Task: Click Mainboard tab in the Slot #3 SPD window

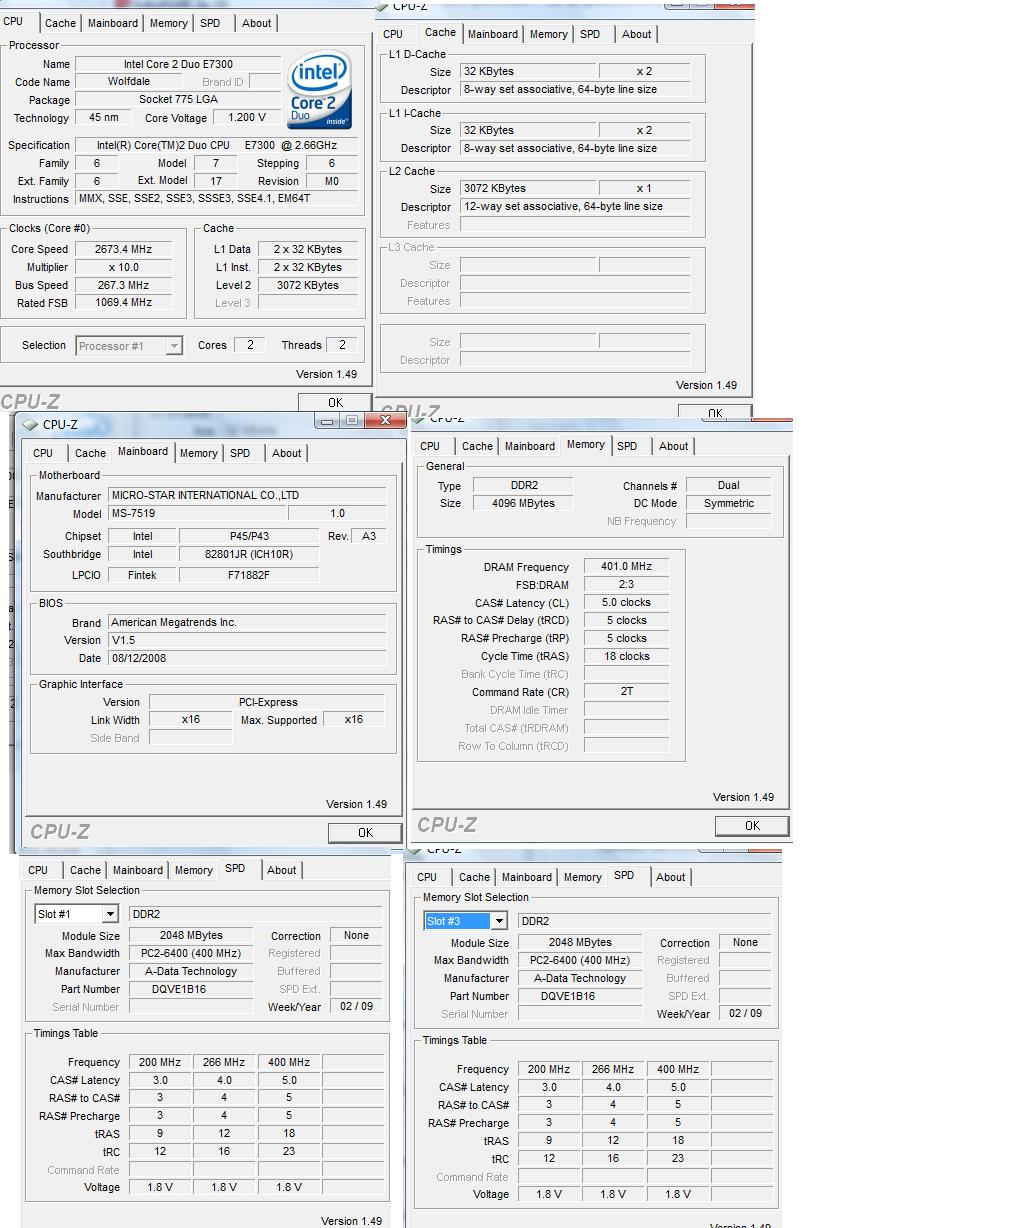Action: pyautogui.click(x=526, y=877)
